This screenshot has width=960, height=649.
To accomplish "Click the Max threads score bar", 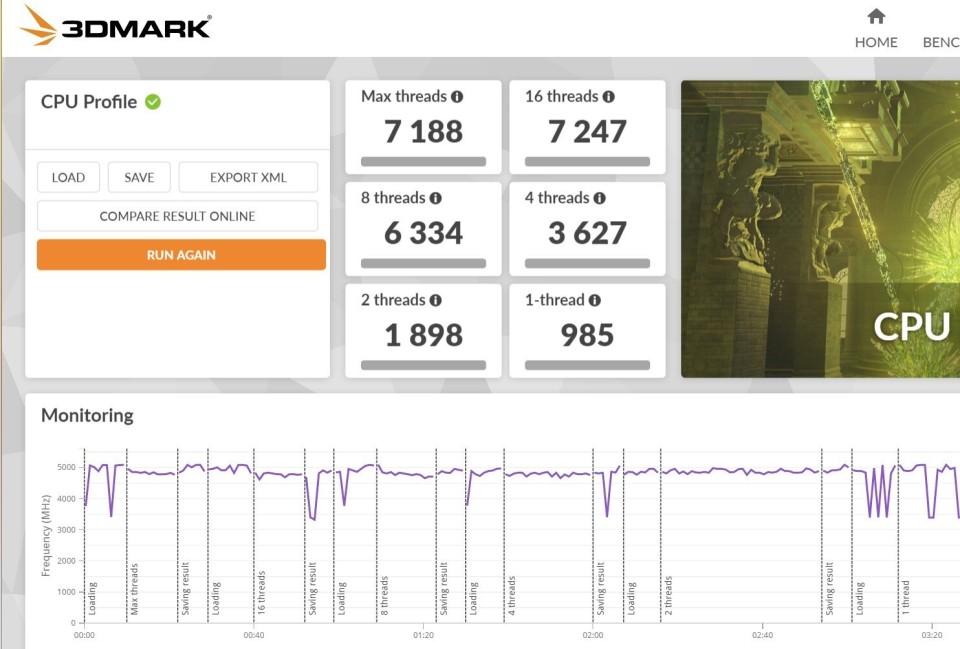I will (423, 162).
